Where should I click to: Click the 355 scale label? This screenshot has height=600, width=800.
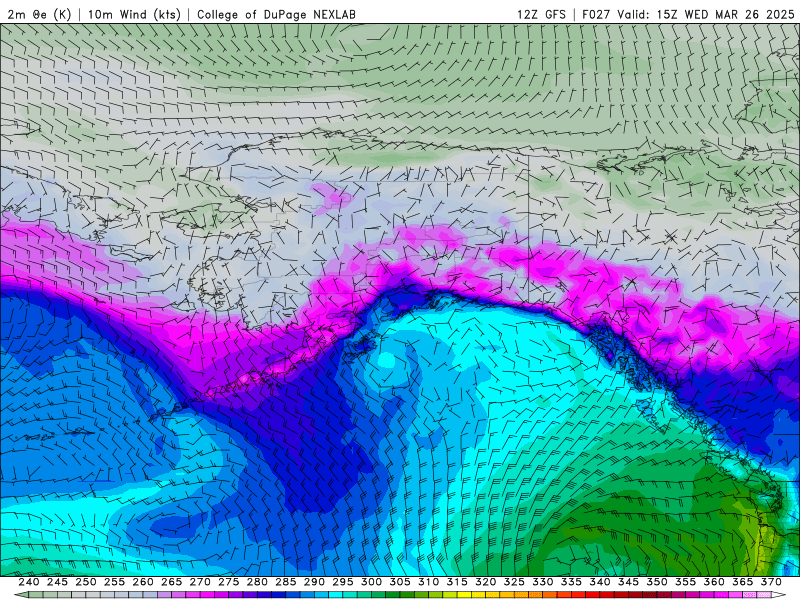tap(686, 582)
